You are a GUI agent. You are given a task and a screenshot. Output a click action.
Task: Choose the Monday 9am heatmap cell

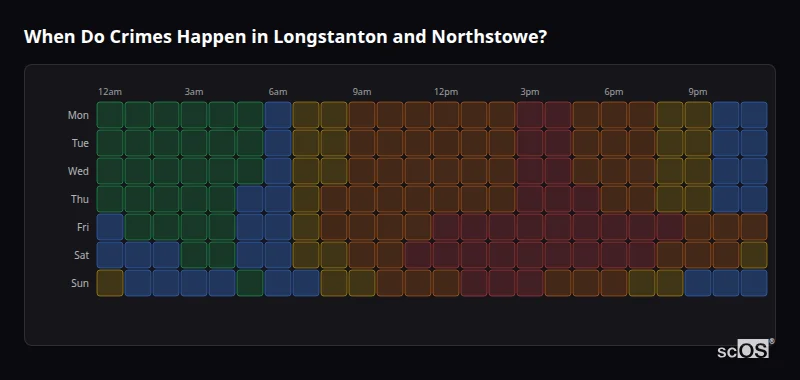pyautogui.click(x=362, y=115)
